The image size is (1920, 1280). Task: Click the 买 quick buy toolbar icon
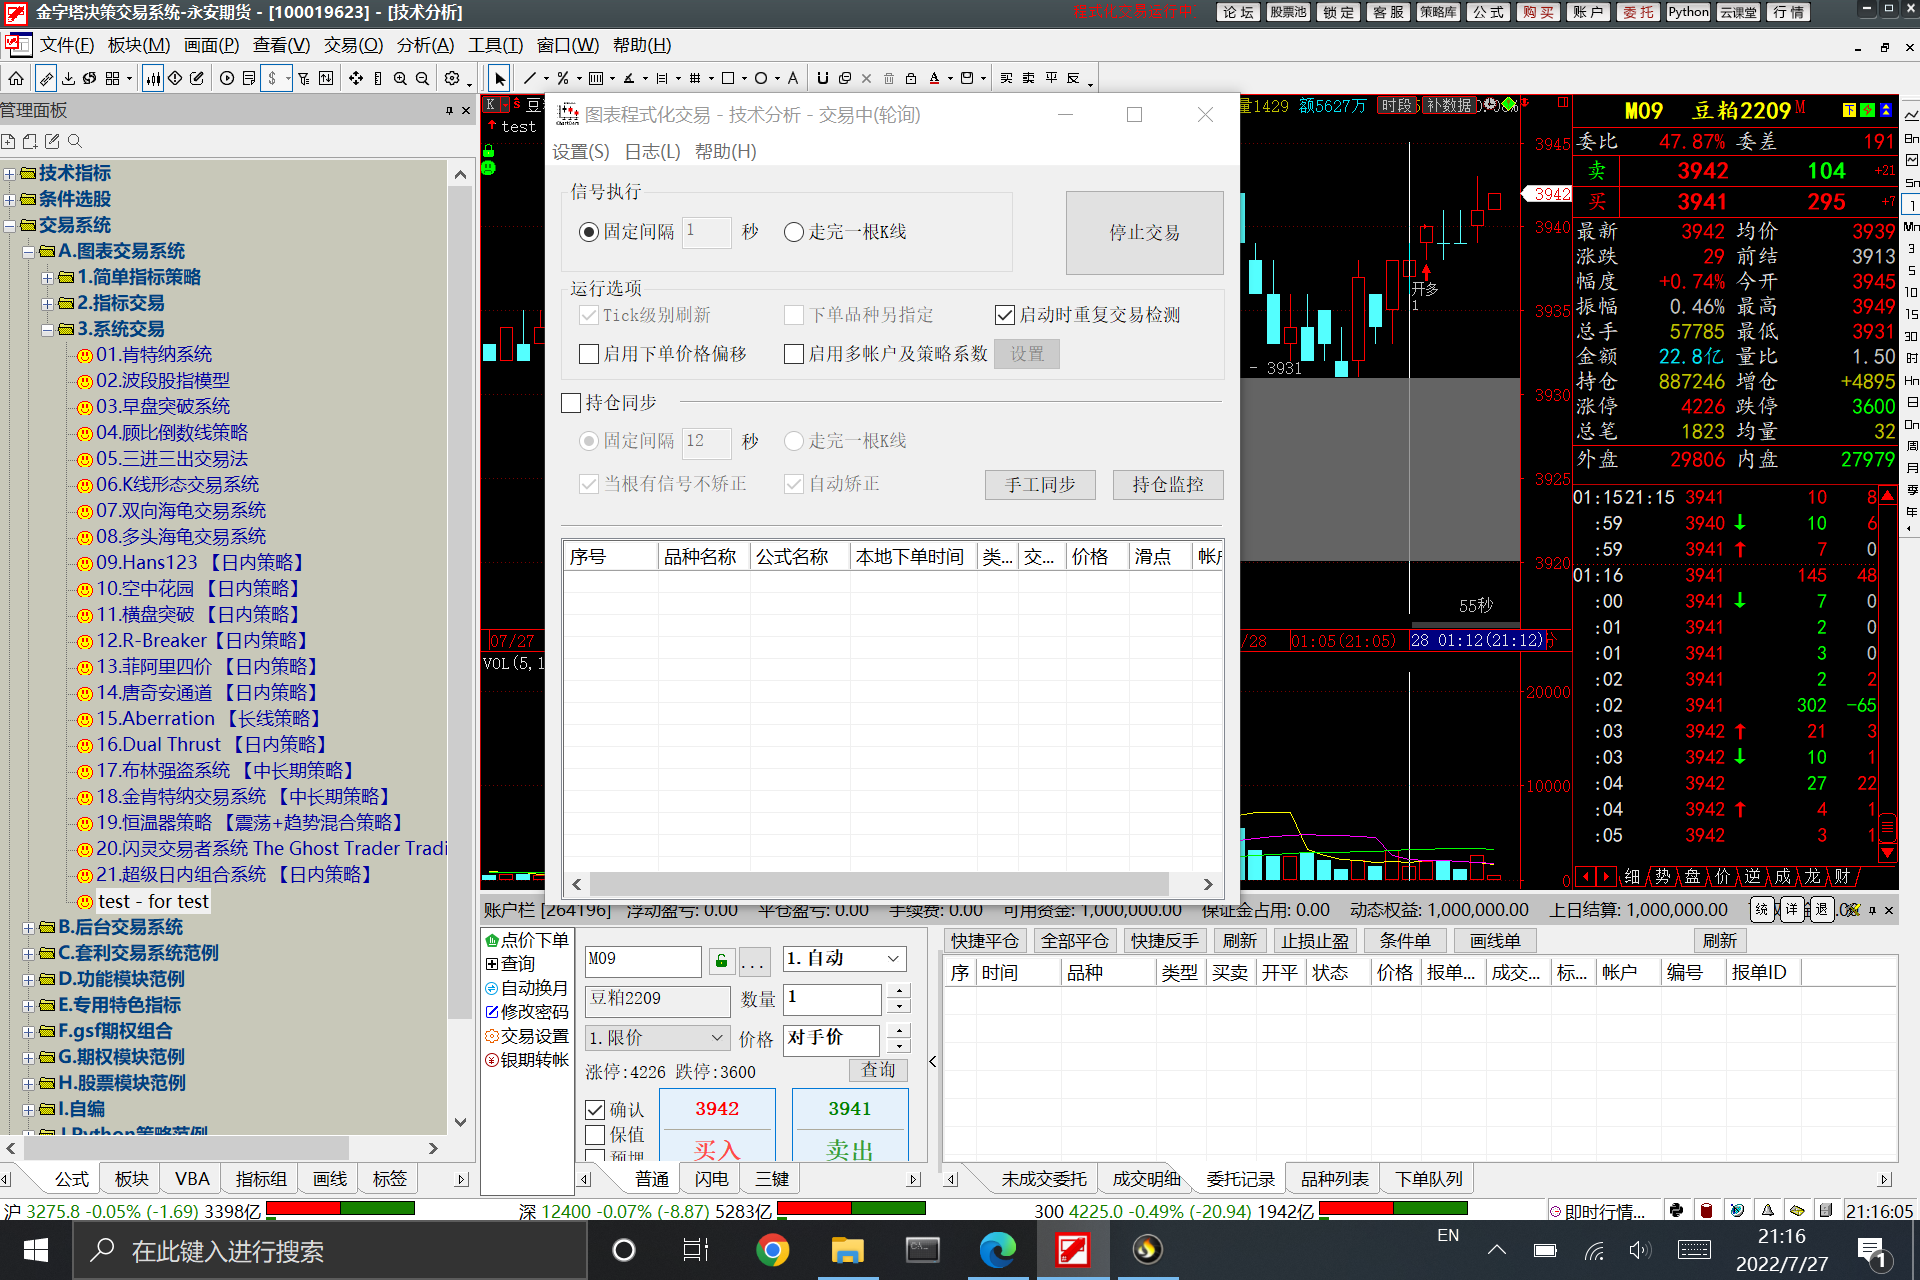coord(1006,78)
